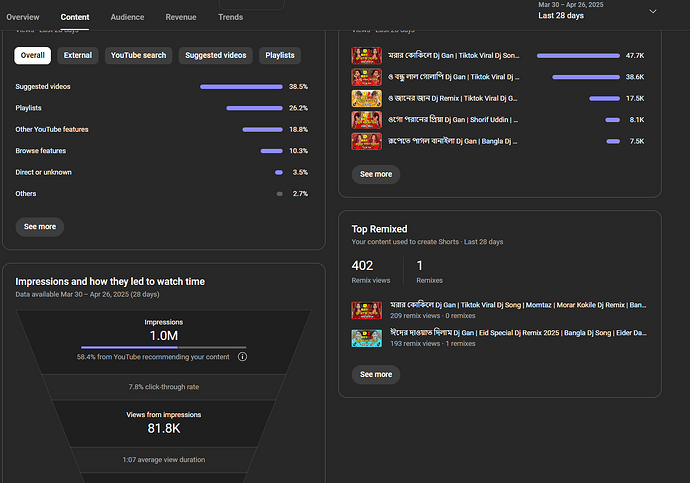Select the Overall traffic source chip
The image size is (690, 483).
pyautogui.click(x=33, y=55)
